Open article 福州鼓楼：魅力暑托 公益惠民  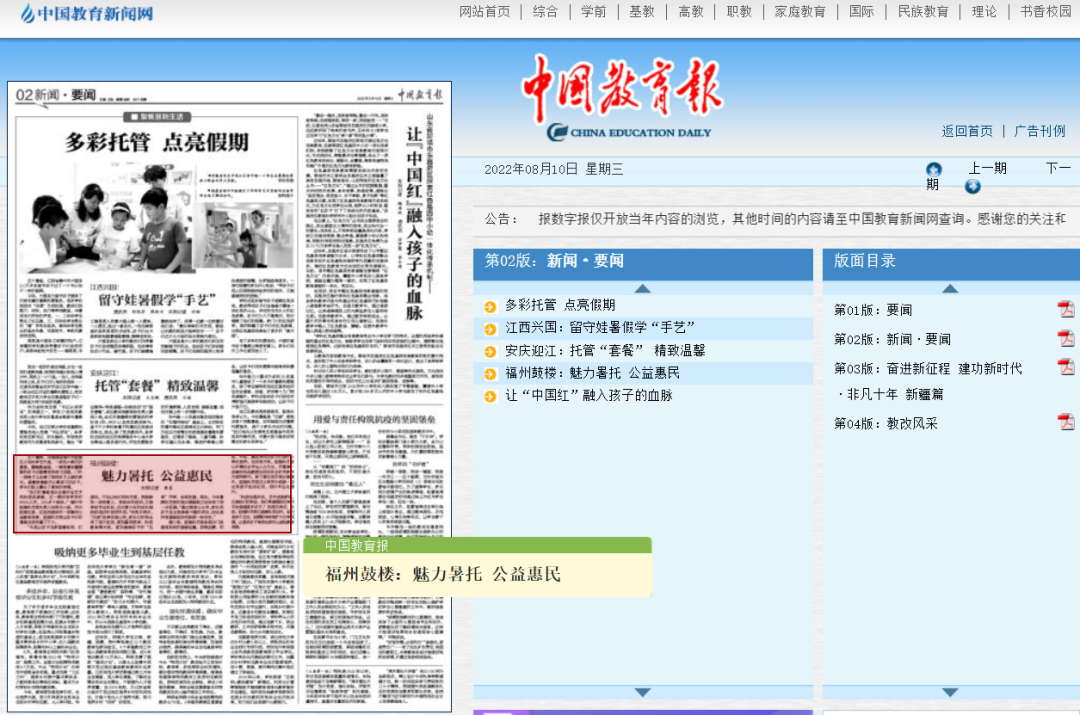[x=592, y=373]
